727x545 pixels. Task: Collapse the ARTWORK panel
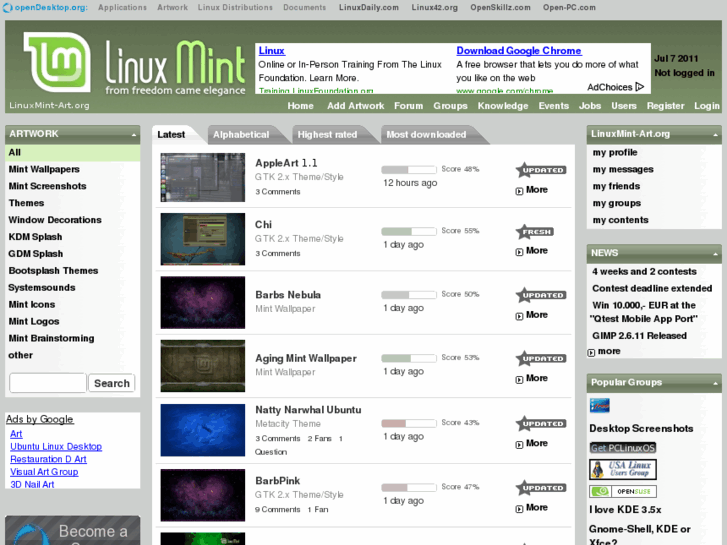(x=134, y=135)
